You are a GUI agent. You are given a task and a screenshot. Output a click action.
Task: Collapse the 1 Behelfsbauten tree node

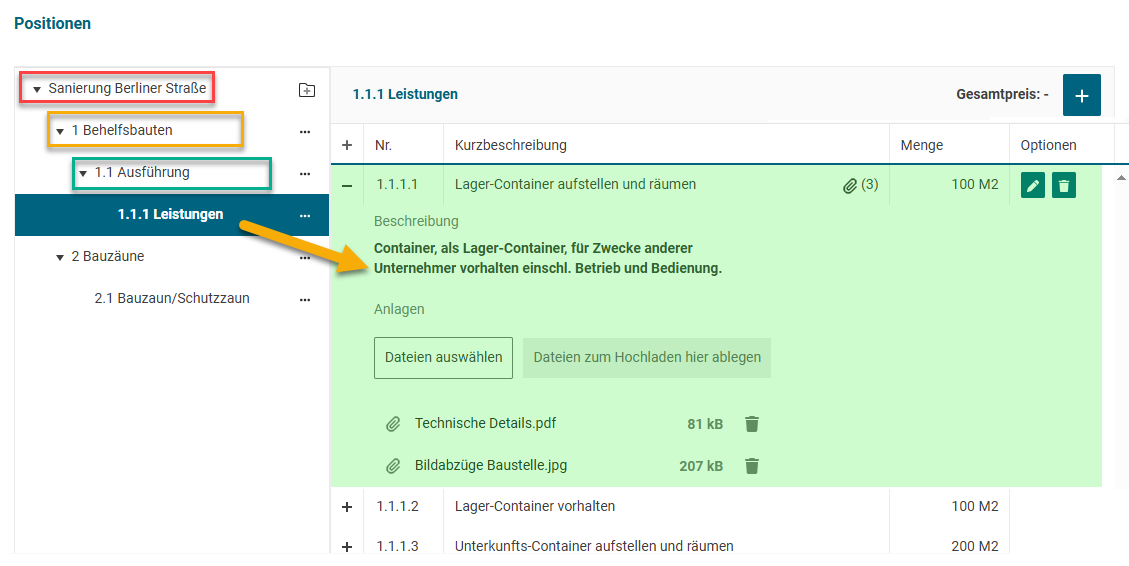pos(60,131)
